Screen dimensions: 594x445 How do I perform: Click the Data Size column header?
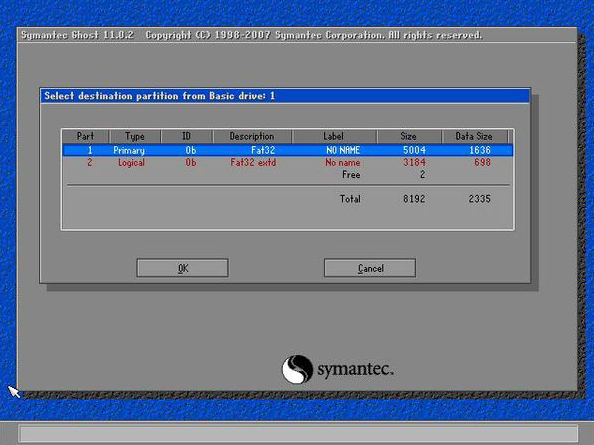474,136
